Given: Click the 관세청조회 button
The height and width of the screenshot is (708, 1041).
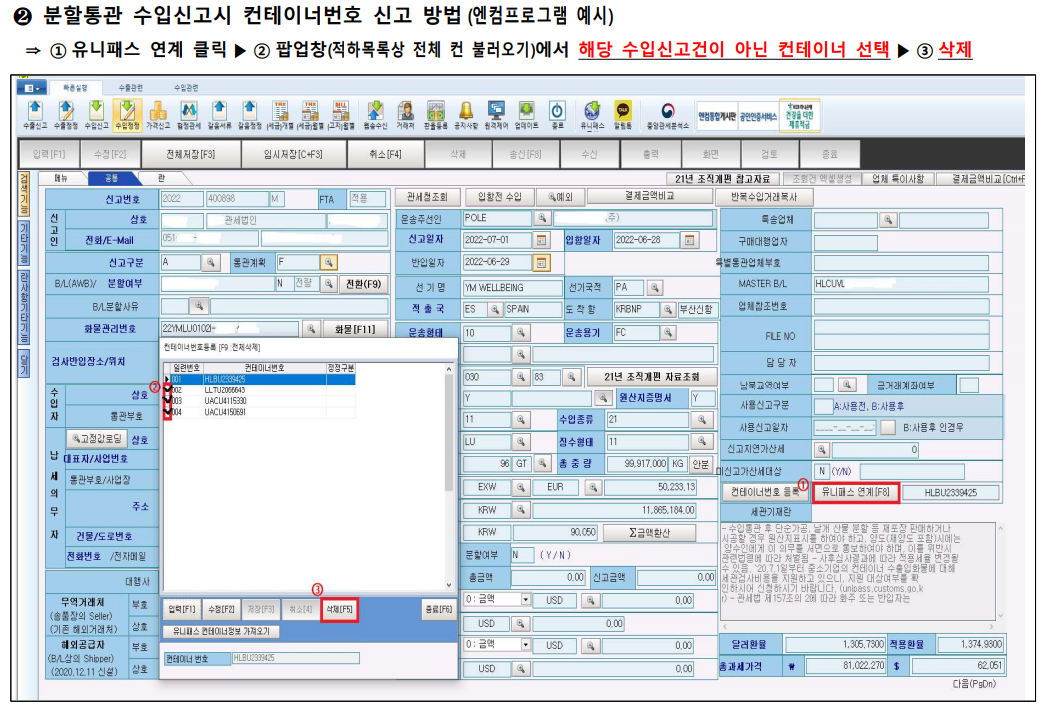Looking at the screenshot, I should pos(426,197).
